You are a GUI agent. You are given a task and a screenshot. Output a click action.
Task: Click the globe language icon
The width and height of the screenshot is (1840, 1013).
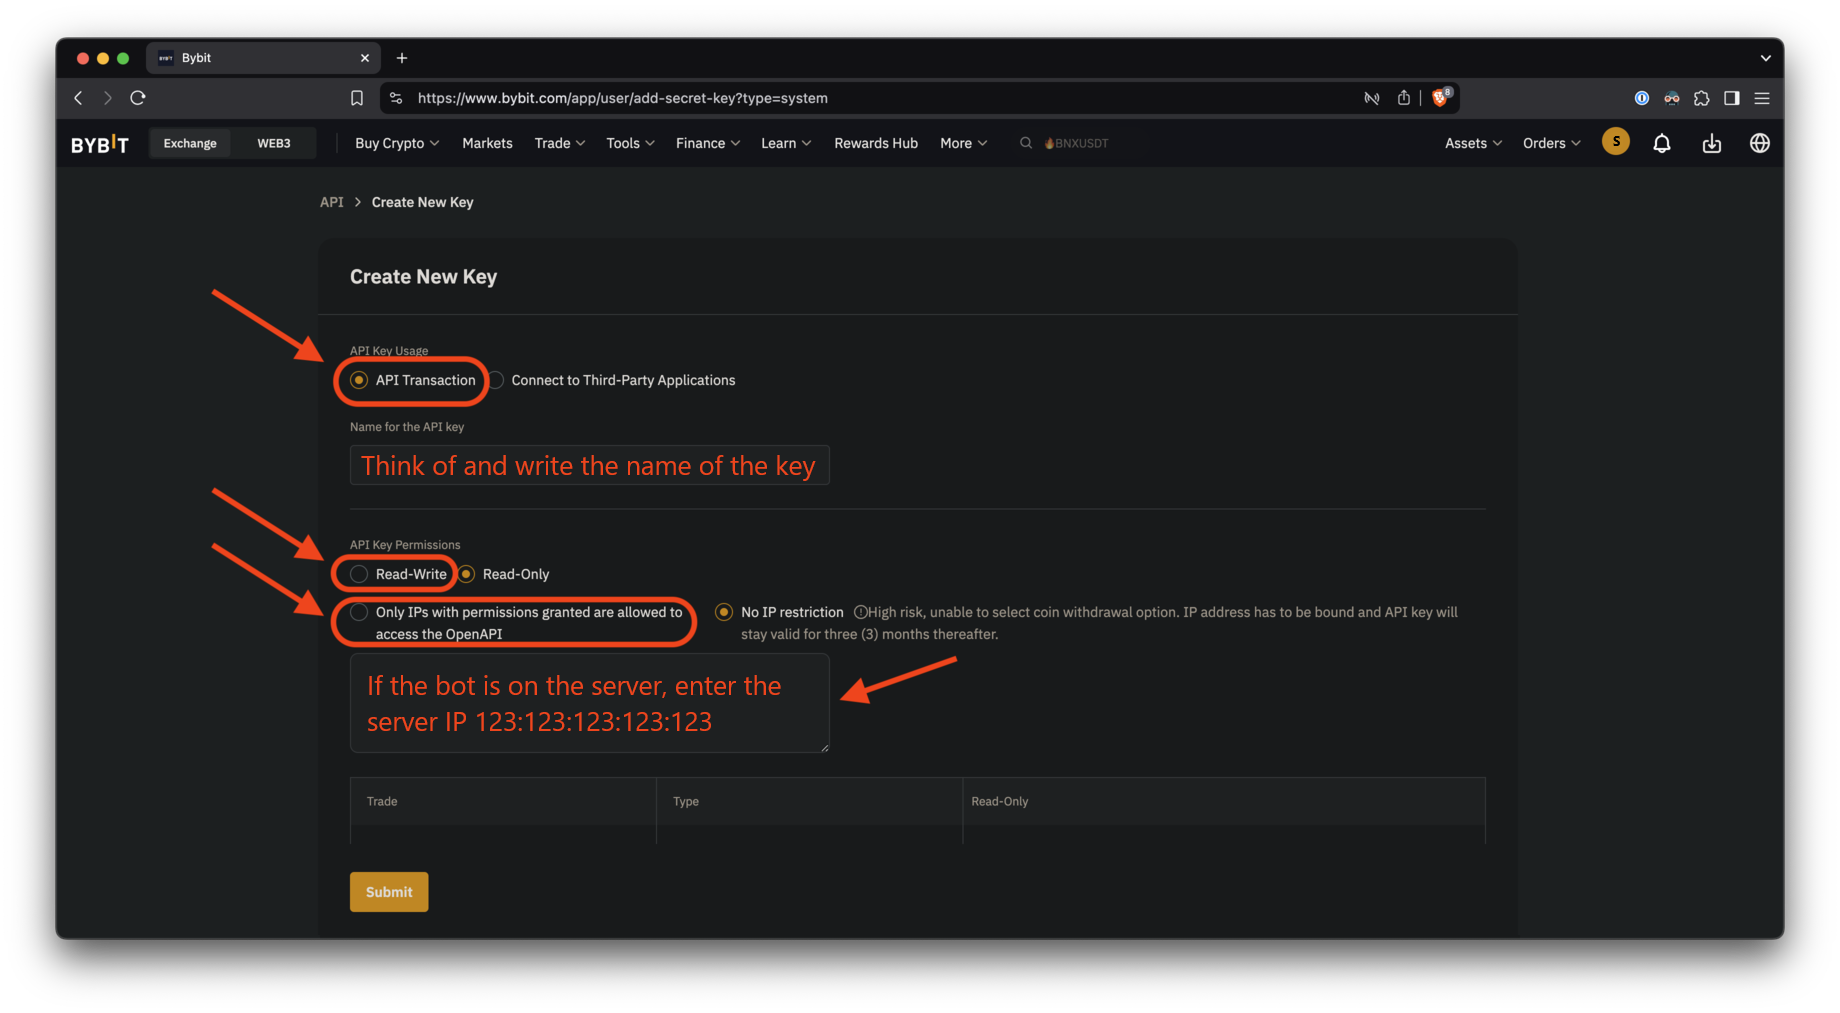[x=1759, y=143]
